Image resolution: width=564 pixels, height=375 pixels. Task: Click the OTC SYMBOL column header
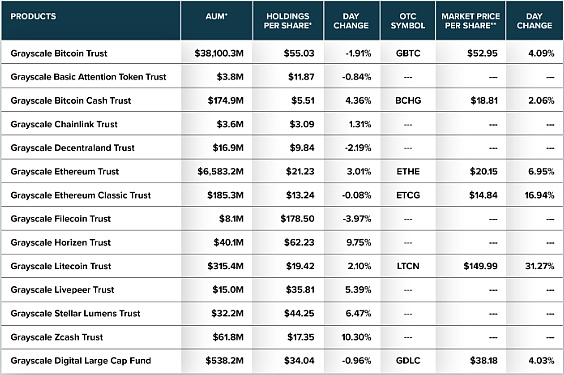pos(408,21)
